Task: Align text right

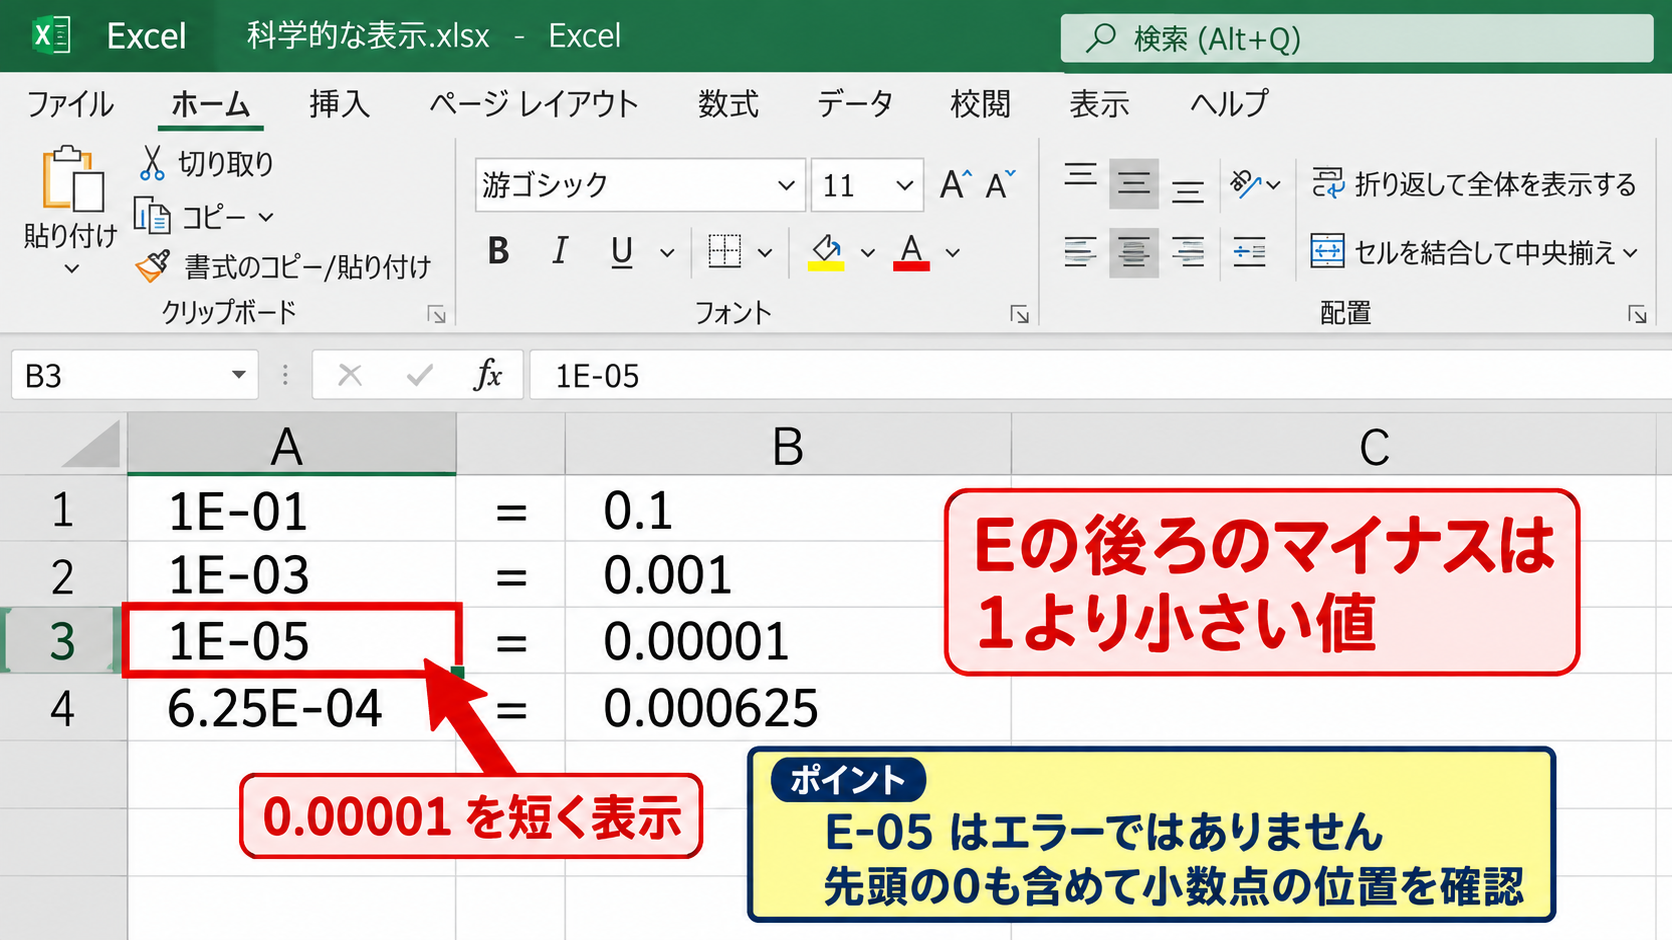Action: [x=1188, y=252]
